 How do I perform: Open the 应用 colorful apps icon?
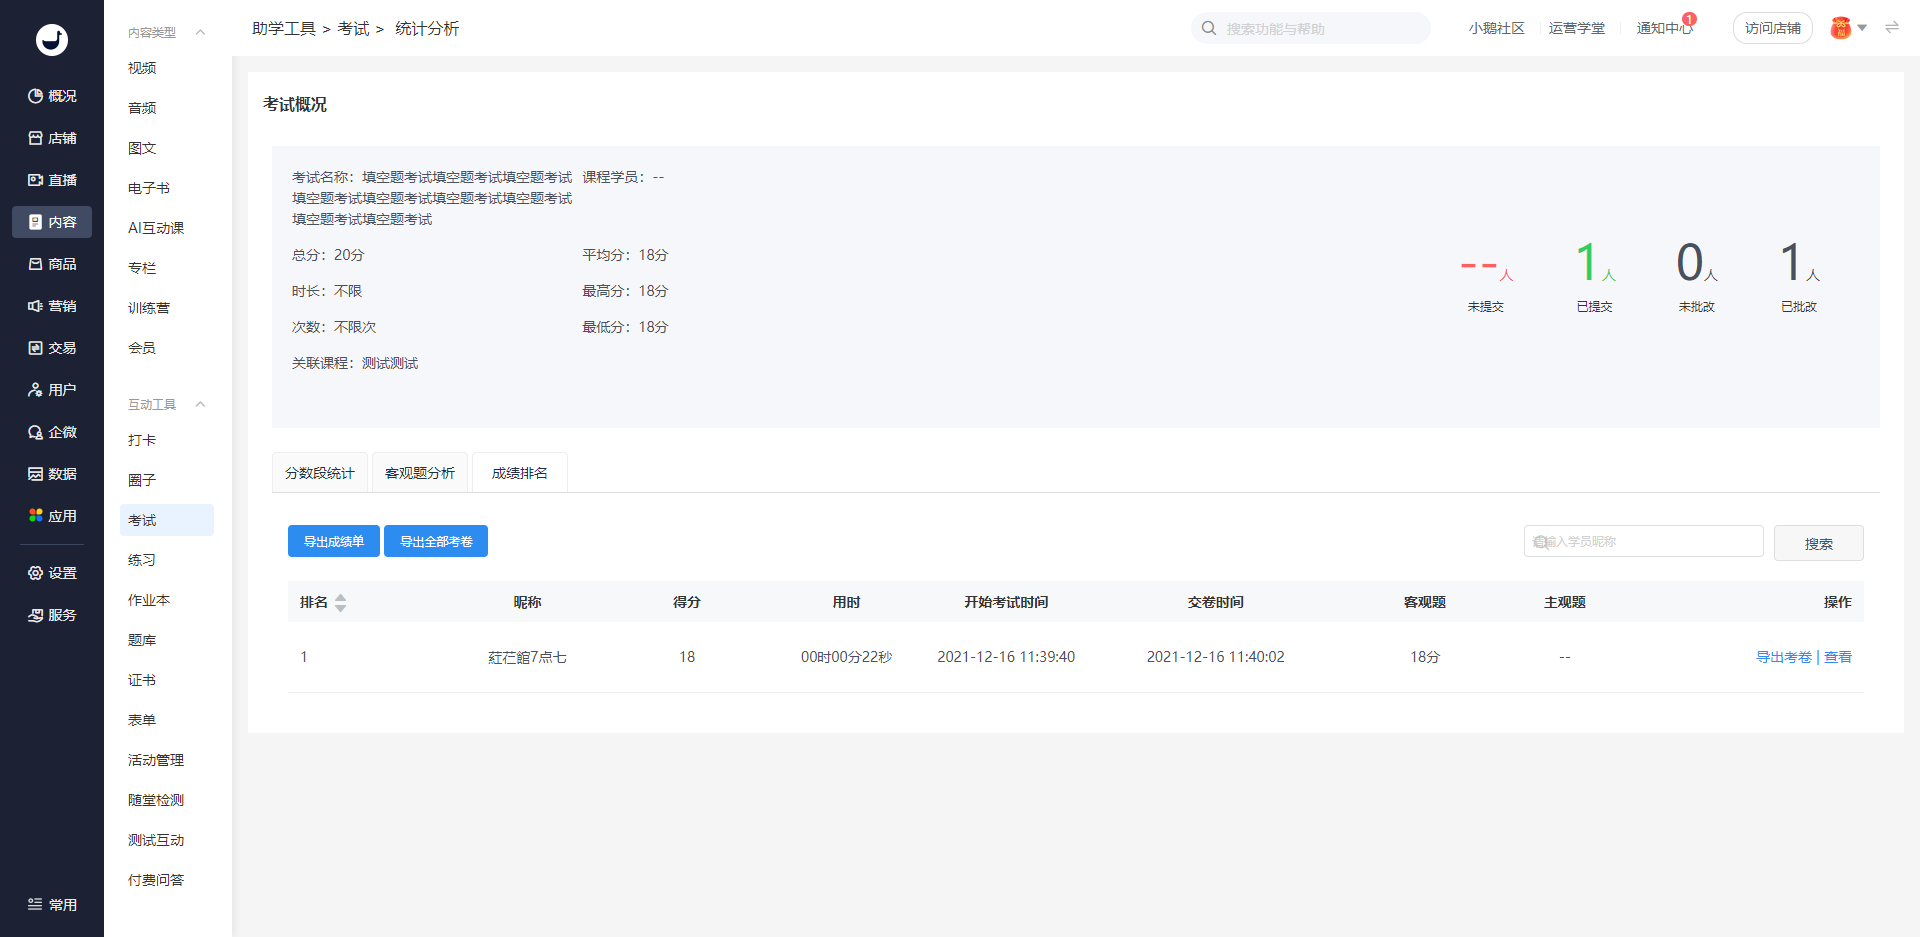36,516
